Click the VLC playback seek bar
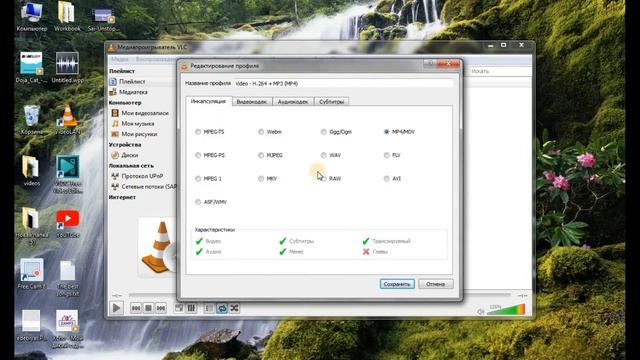This screenshot has height=360, width=640. [x=320, y=295]
